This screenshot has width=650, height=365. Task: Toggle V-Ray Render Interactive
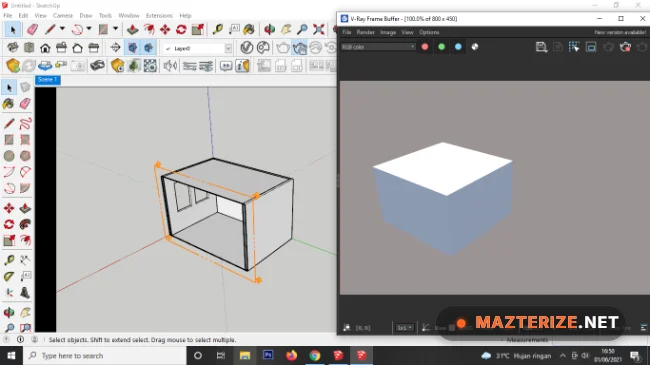[299, 48]
